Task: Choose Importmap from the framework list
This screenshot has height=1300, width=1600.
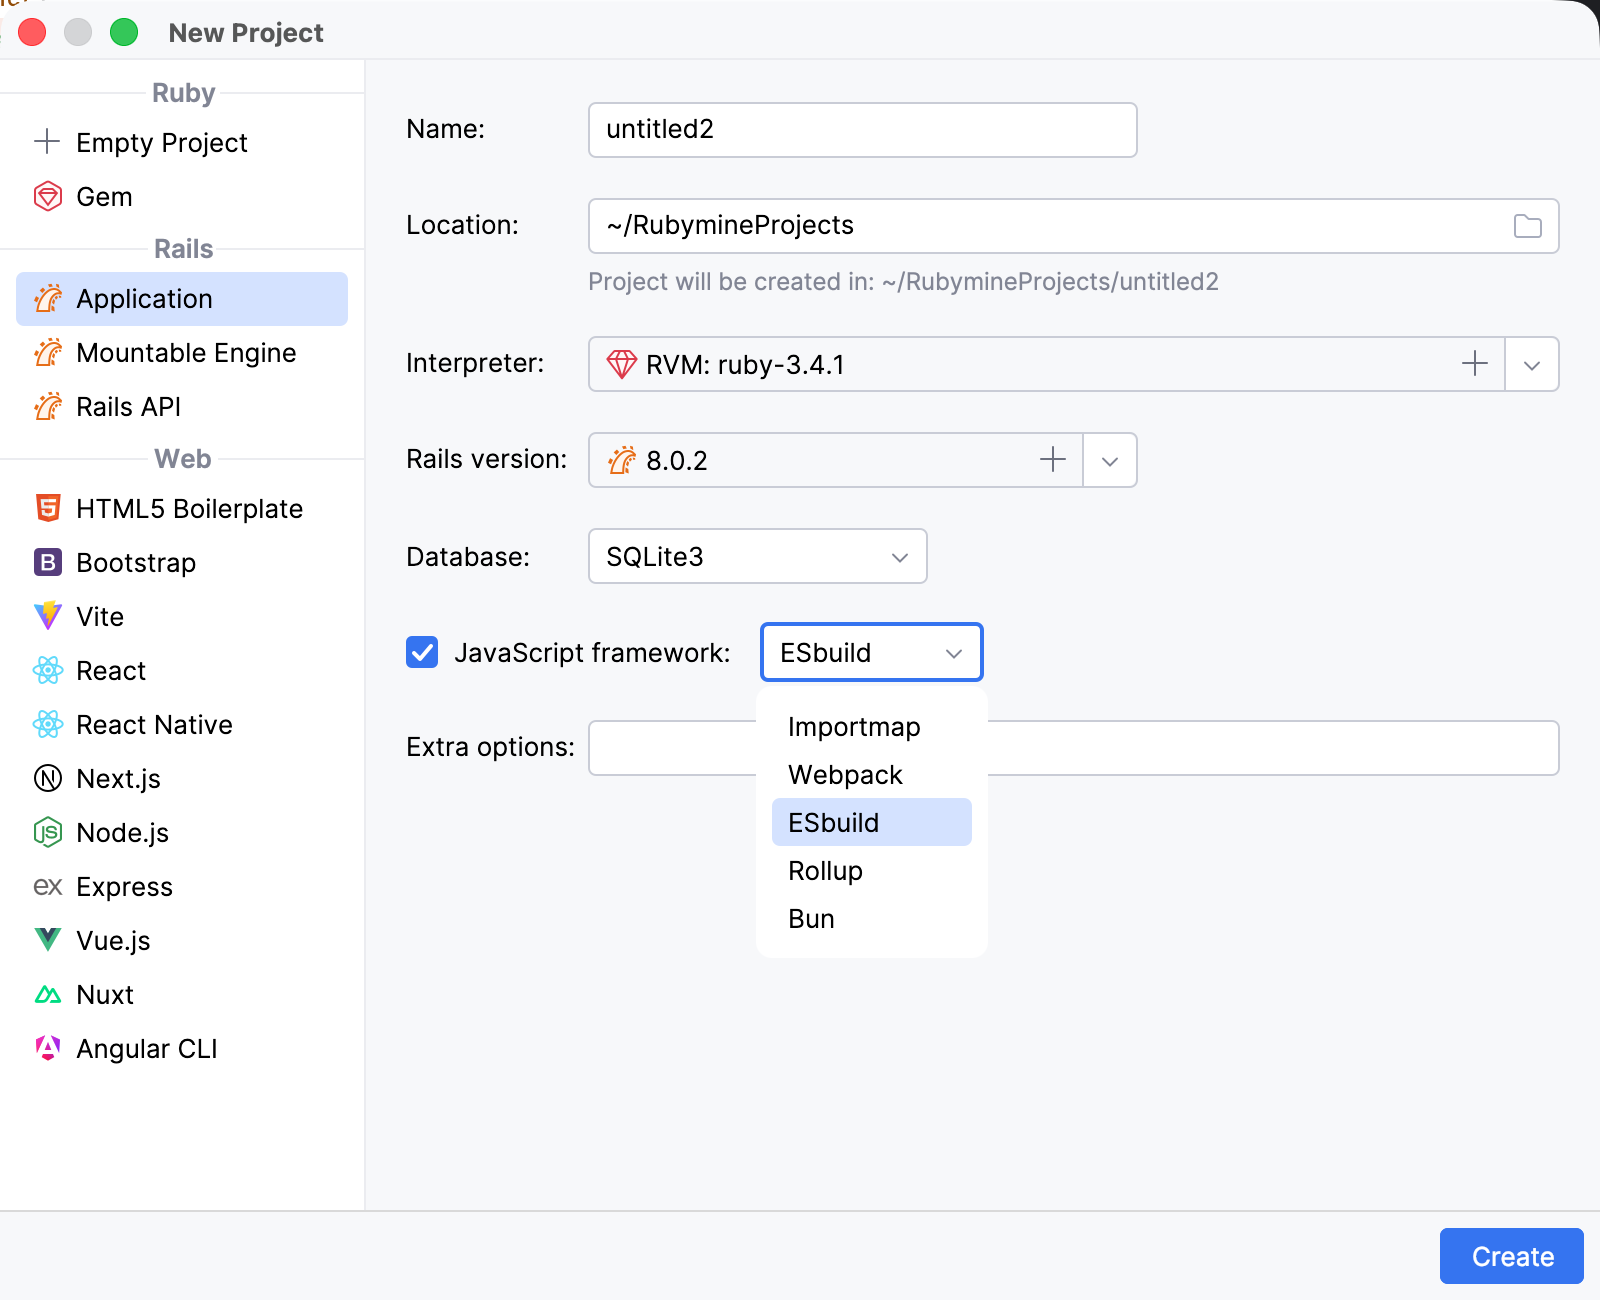Action: [x=872, y=726]
